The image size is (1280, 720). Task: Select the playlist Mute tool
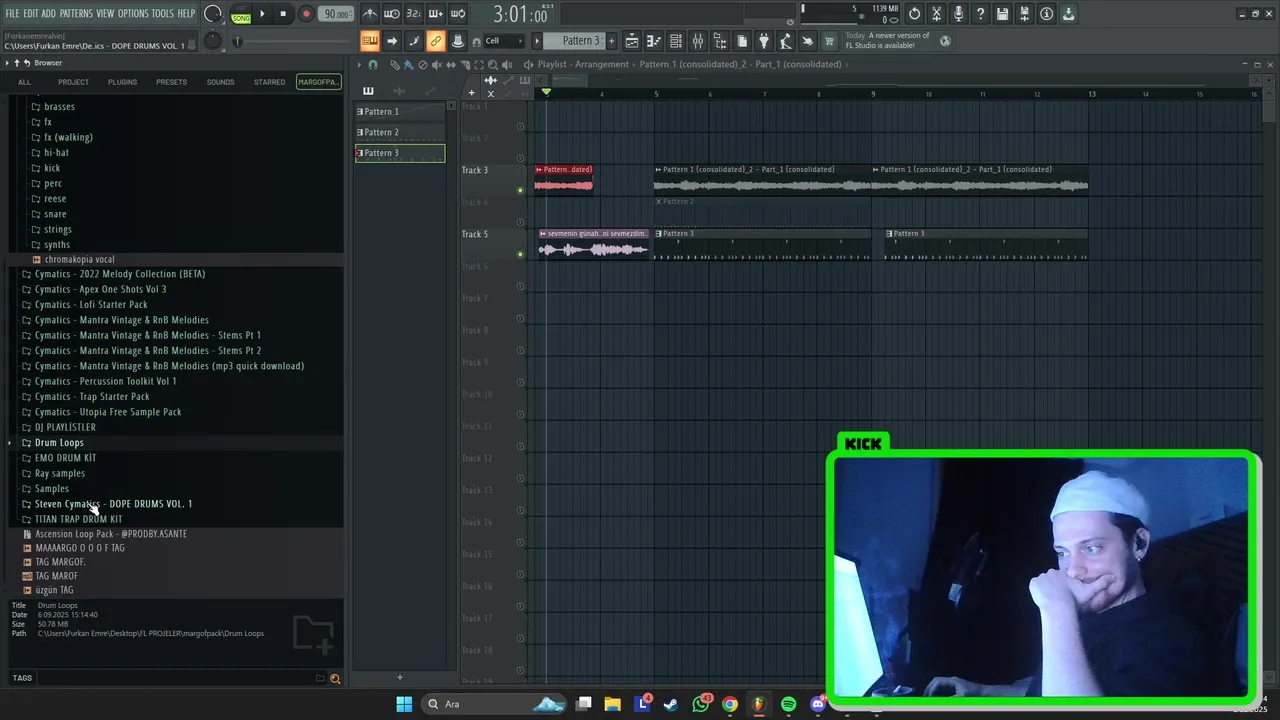pos(437,65)
